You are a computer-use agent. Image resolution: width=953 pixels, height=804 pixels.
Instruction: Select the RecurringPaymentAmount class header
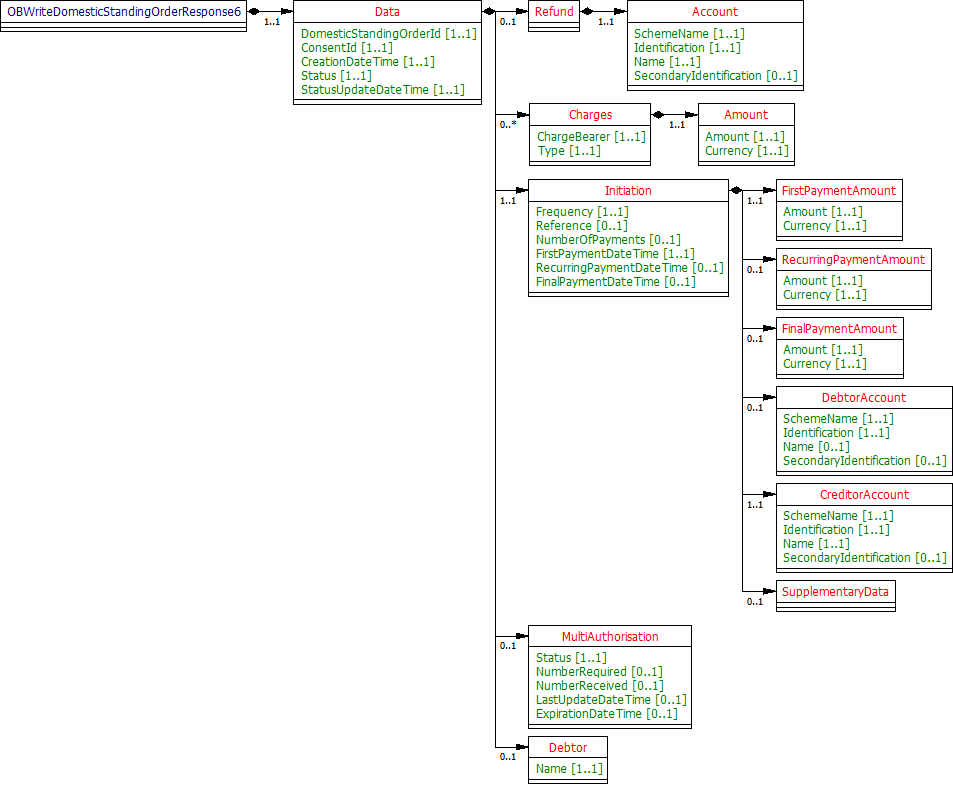(853, 259)
